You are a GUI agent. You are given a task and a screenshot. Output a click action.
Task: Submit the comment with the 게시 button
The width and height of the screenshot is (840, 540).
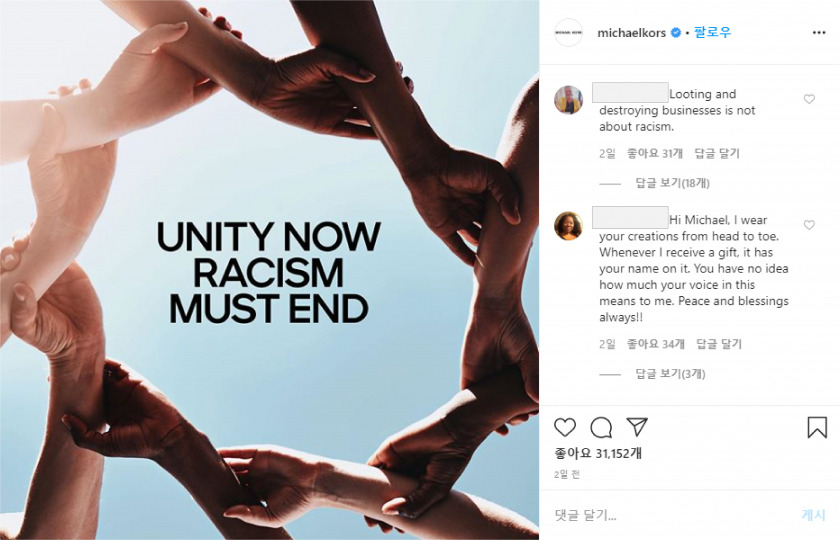point(813,515)
